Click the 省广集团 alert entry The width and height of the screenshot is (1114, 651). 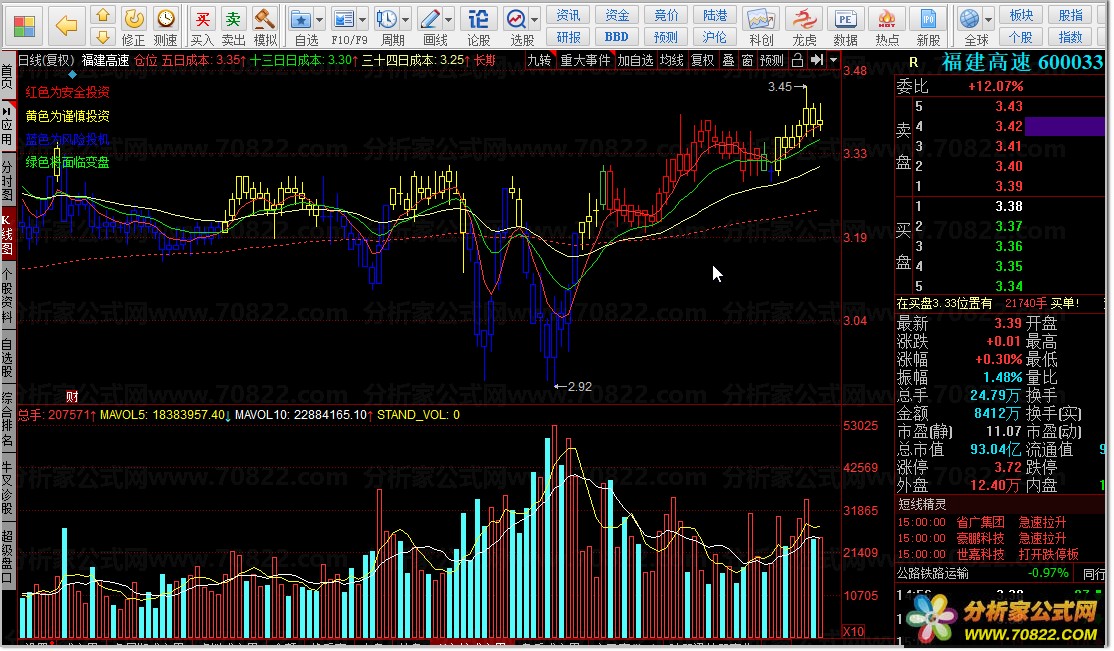[980, 522]
